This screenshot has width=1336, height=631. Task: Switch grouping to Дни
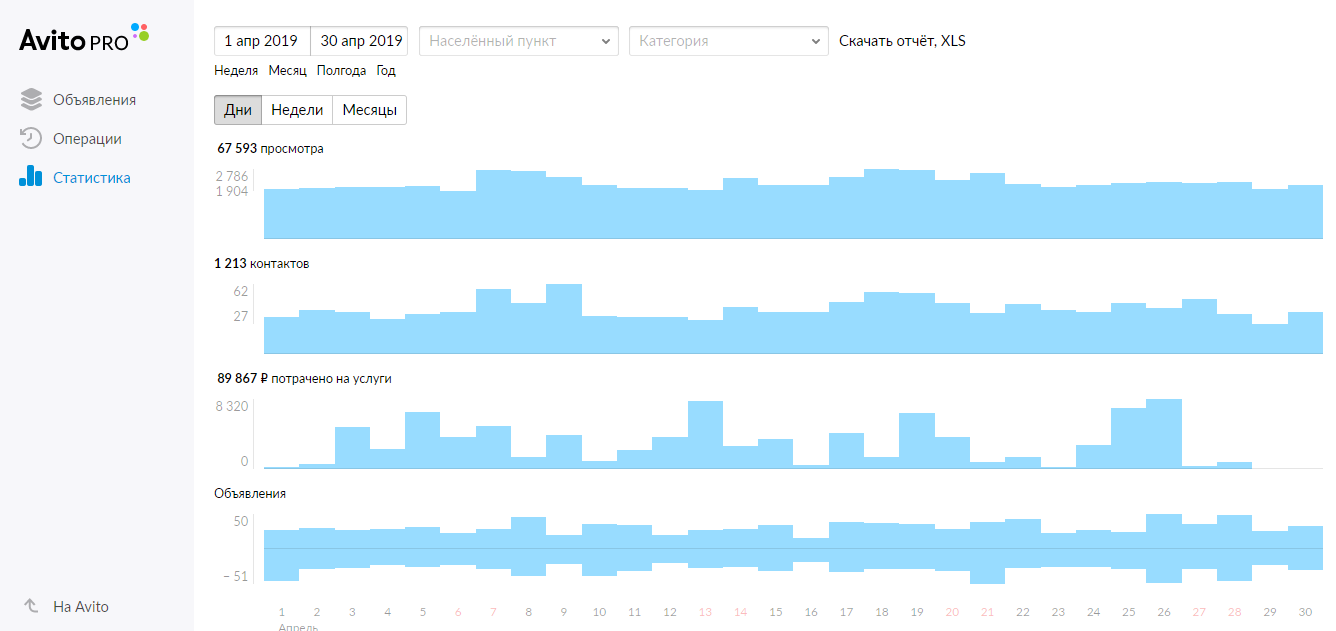coord(238,110)
